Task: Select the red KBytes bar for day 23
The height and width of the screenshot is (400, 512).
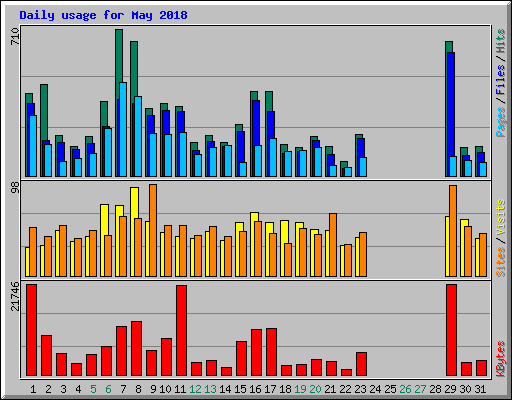Action: coord(362,364)
